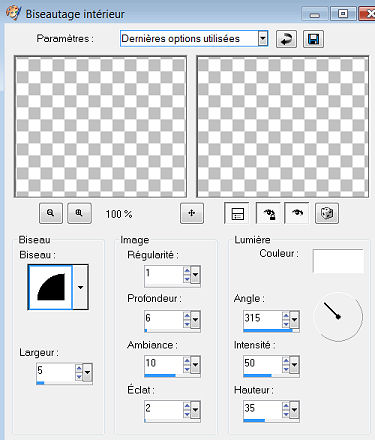The image size is (375, 440).
Task: Click inside the Largeur value field
Action: pyautogui.click(x=56, y=371)
